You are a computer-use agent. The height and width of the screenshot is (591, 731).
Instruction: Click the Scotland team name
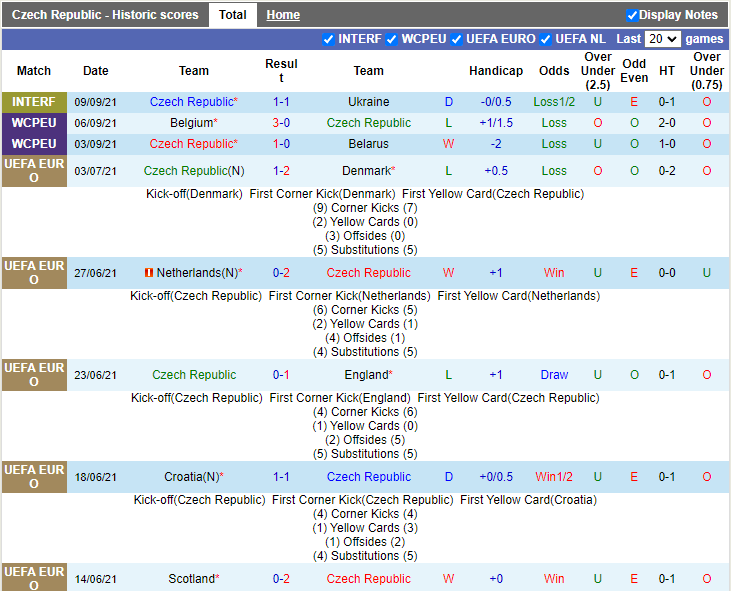click(191, 579)
